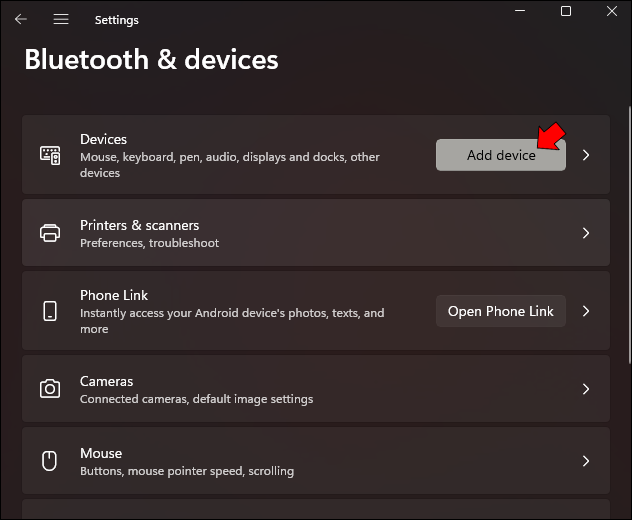Screen dimensions: 632x520
Task: Click the Mouse title text
Action: pos(101,453)
